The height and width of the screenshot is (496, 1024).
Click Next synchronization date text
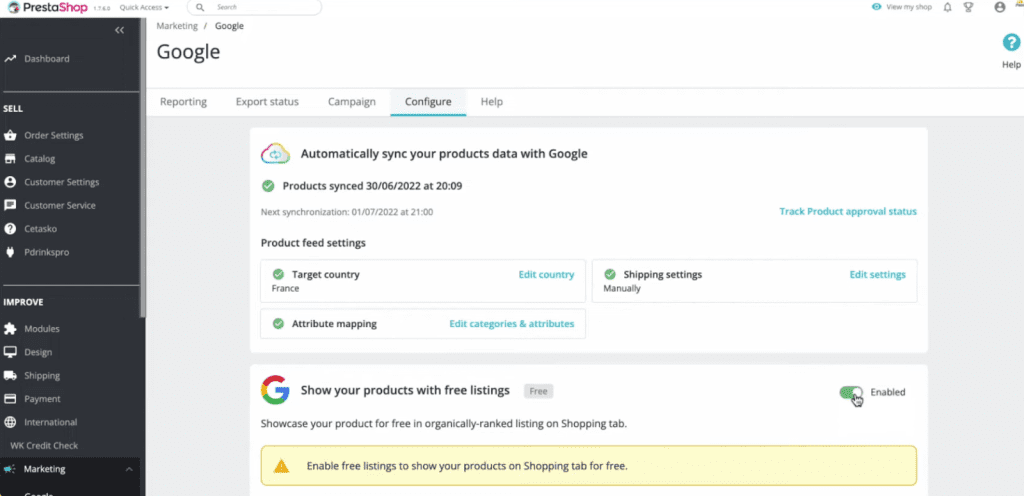[x=347, y=212]
